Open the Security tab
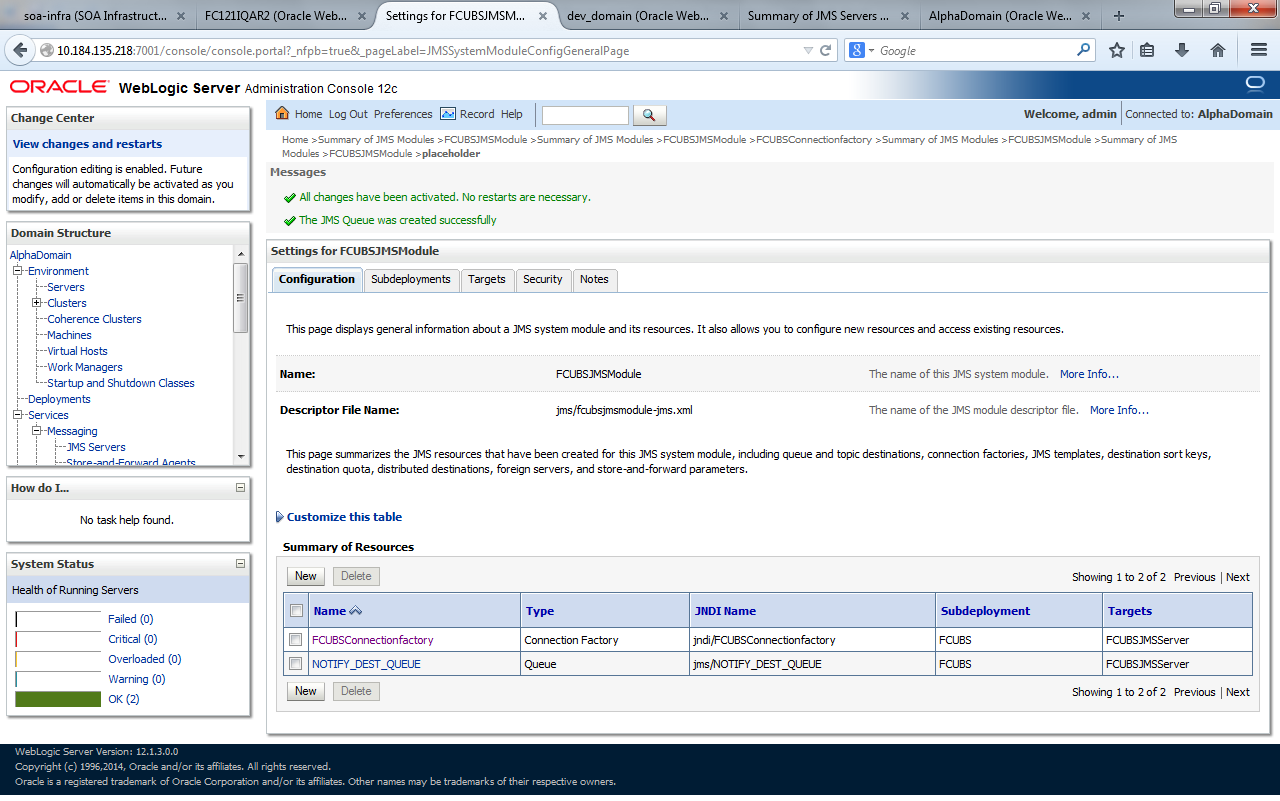1280x801 pixels. 543,280
